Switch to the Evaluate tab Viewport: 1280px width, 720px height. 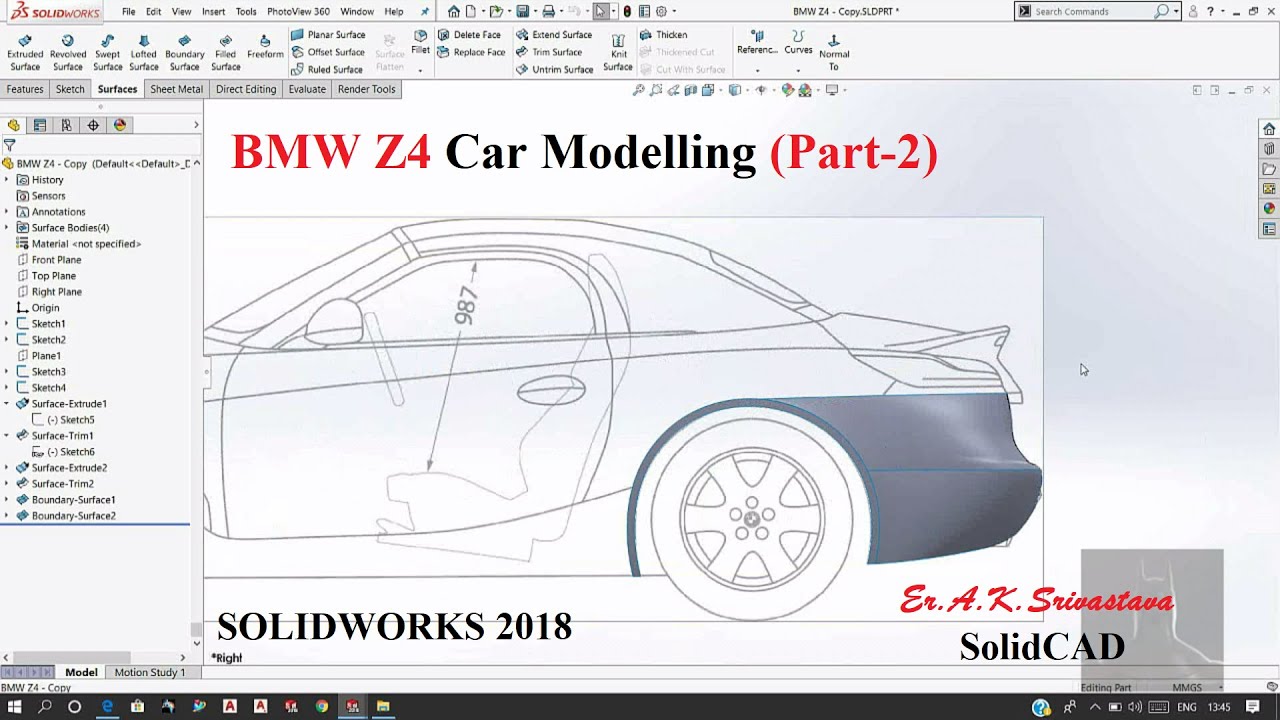pos(307,89)
